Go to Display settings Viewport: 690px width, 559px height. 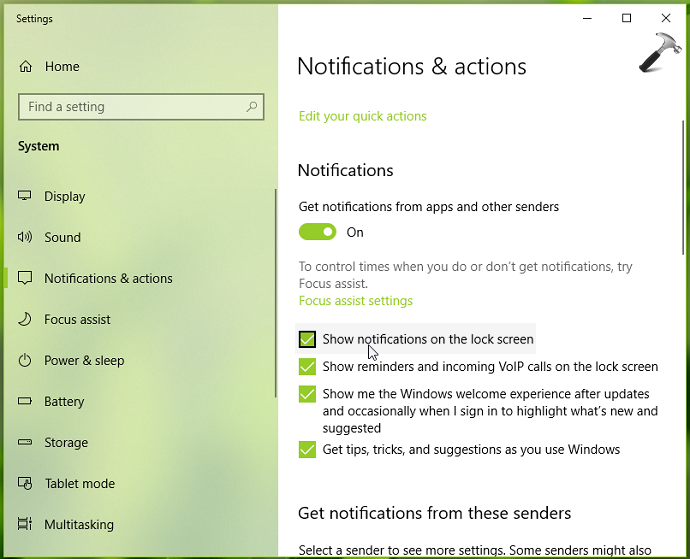tap(65, 196)
